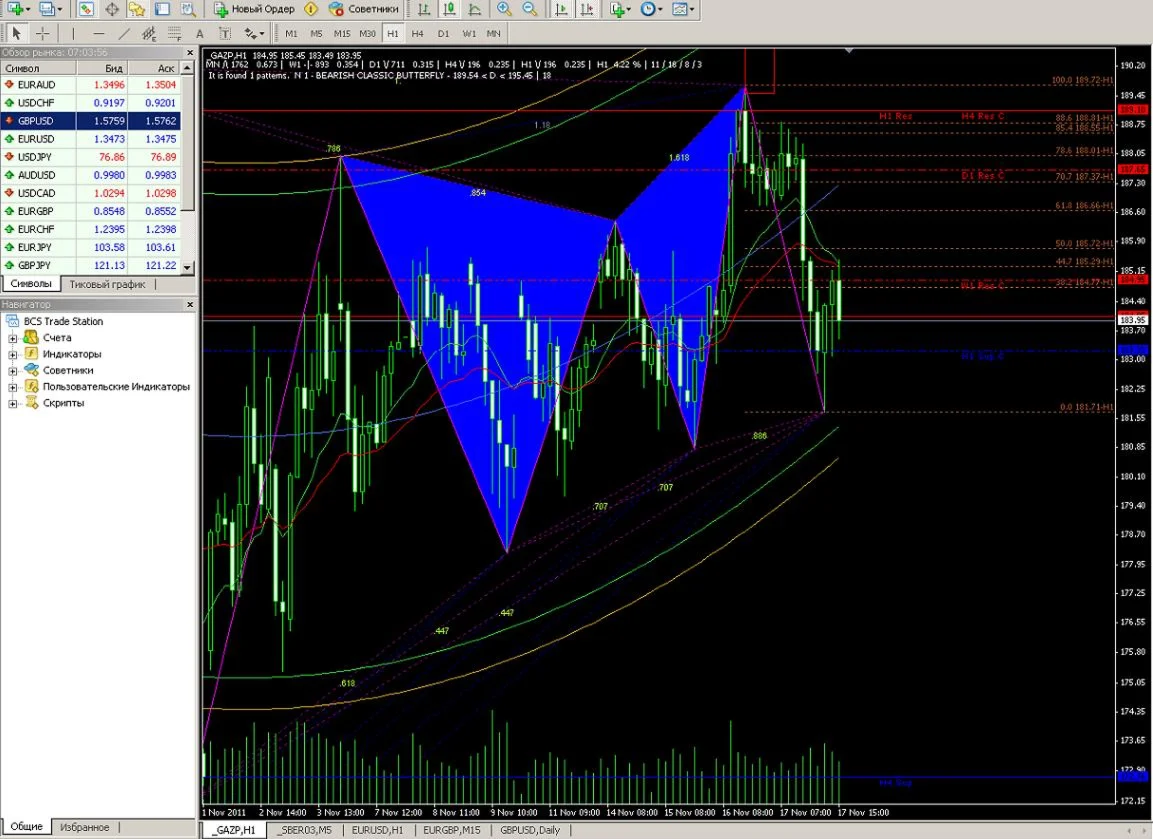Click the Символ column header
This screenshot has height=839, width=1153.
pos(38,68)
